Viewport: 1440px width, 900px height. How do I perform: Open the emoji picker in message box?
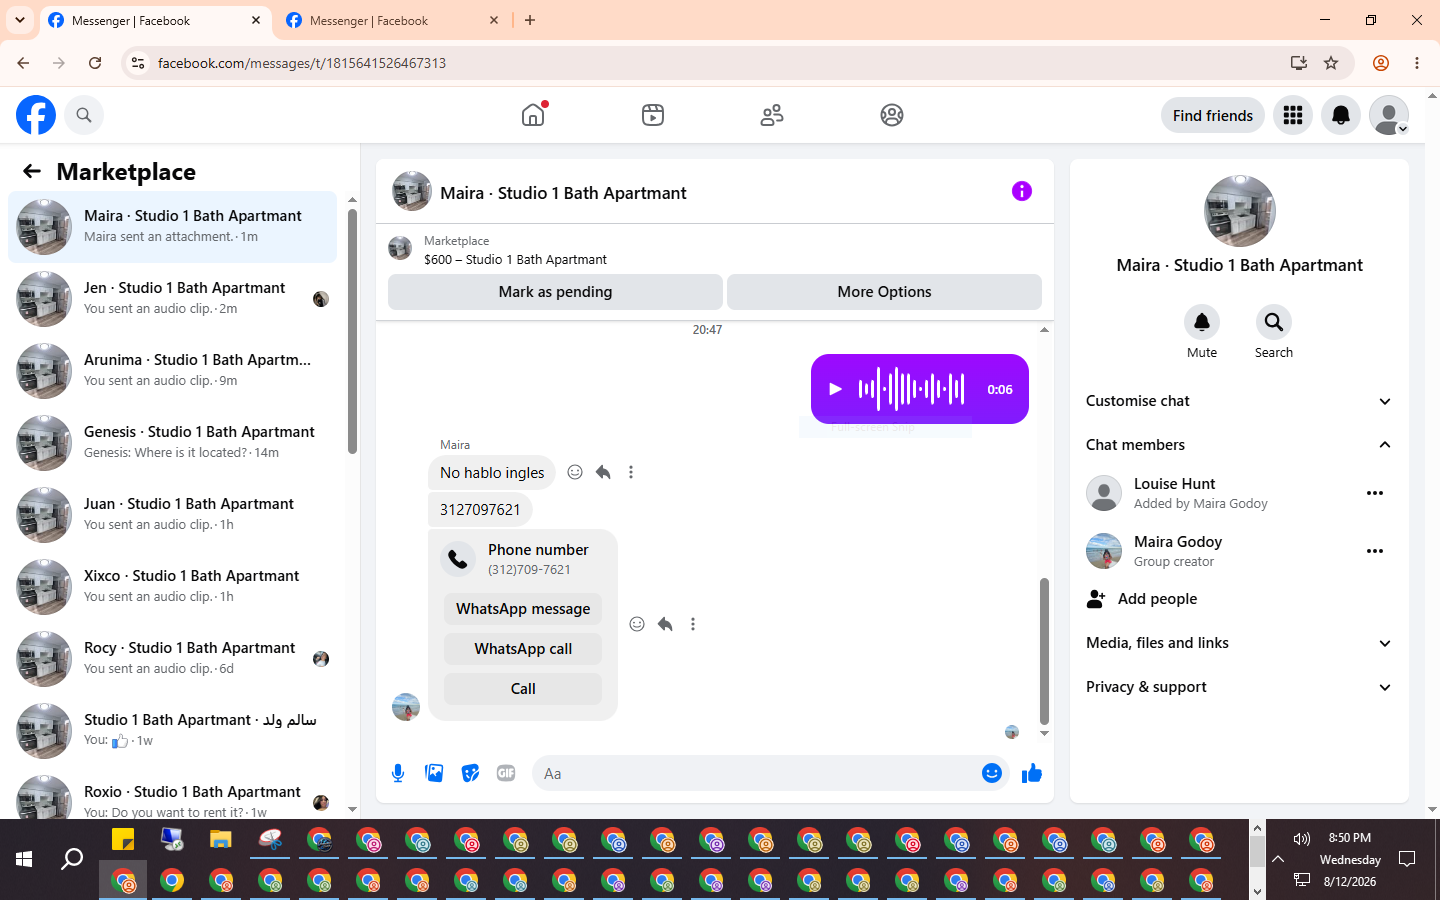[x=992, y=773]
